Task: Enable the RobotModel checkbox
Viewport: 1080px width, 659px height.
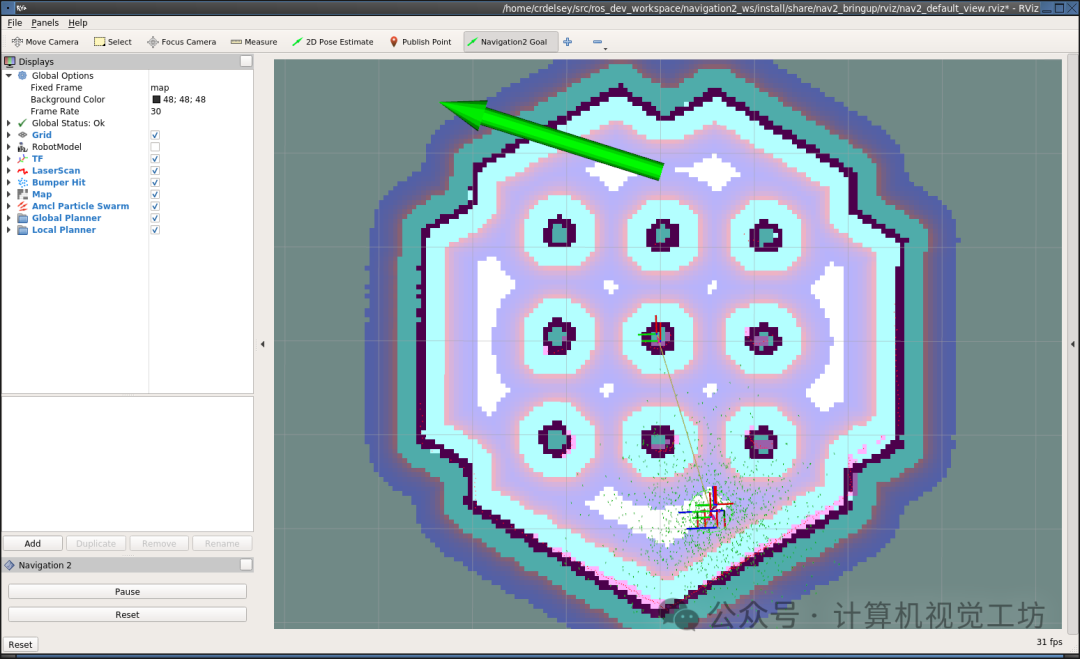Action: click(x=155, y=147)
